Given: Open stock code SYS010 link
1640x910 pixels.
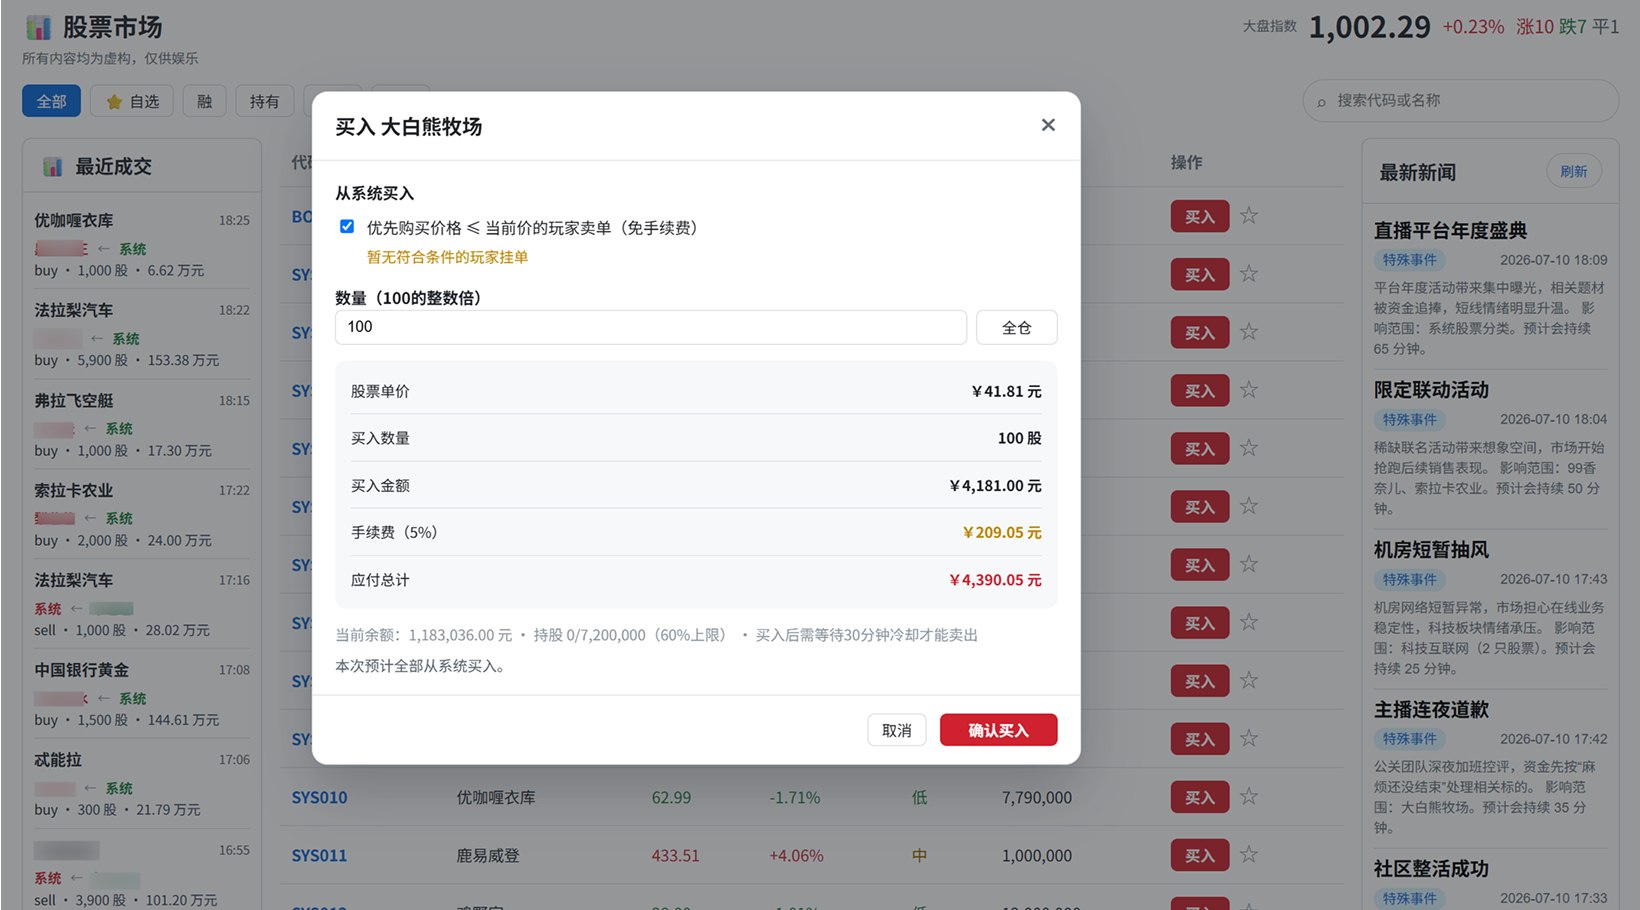Looking at the screenshot, I should [x=320, y=797].
